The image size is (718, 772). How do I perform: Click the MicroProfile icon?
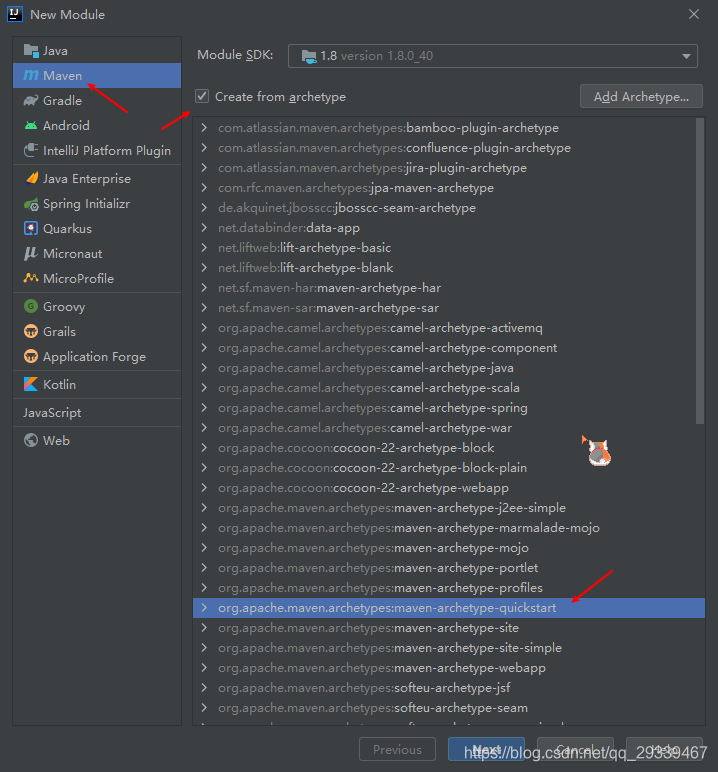[31, 278]
